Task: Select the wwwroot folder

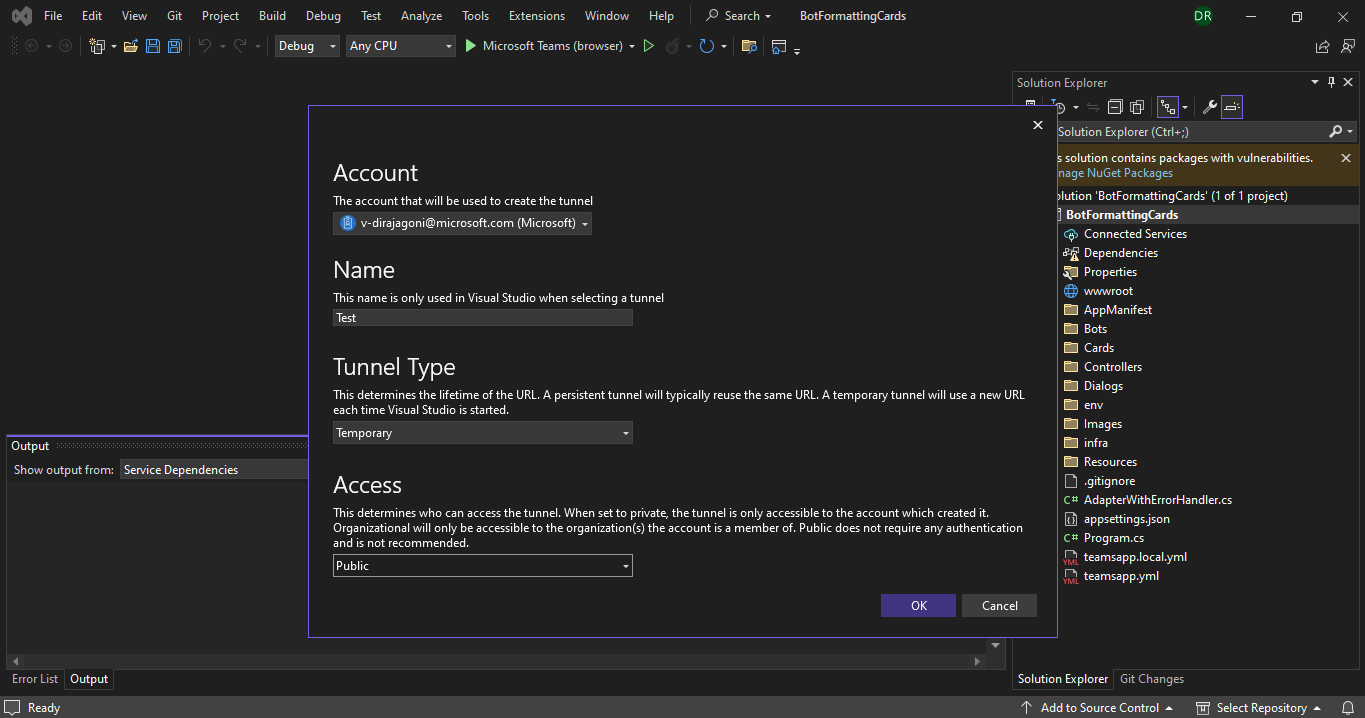Action: point(1108,291)
